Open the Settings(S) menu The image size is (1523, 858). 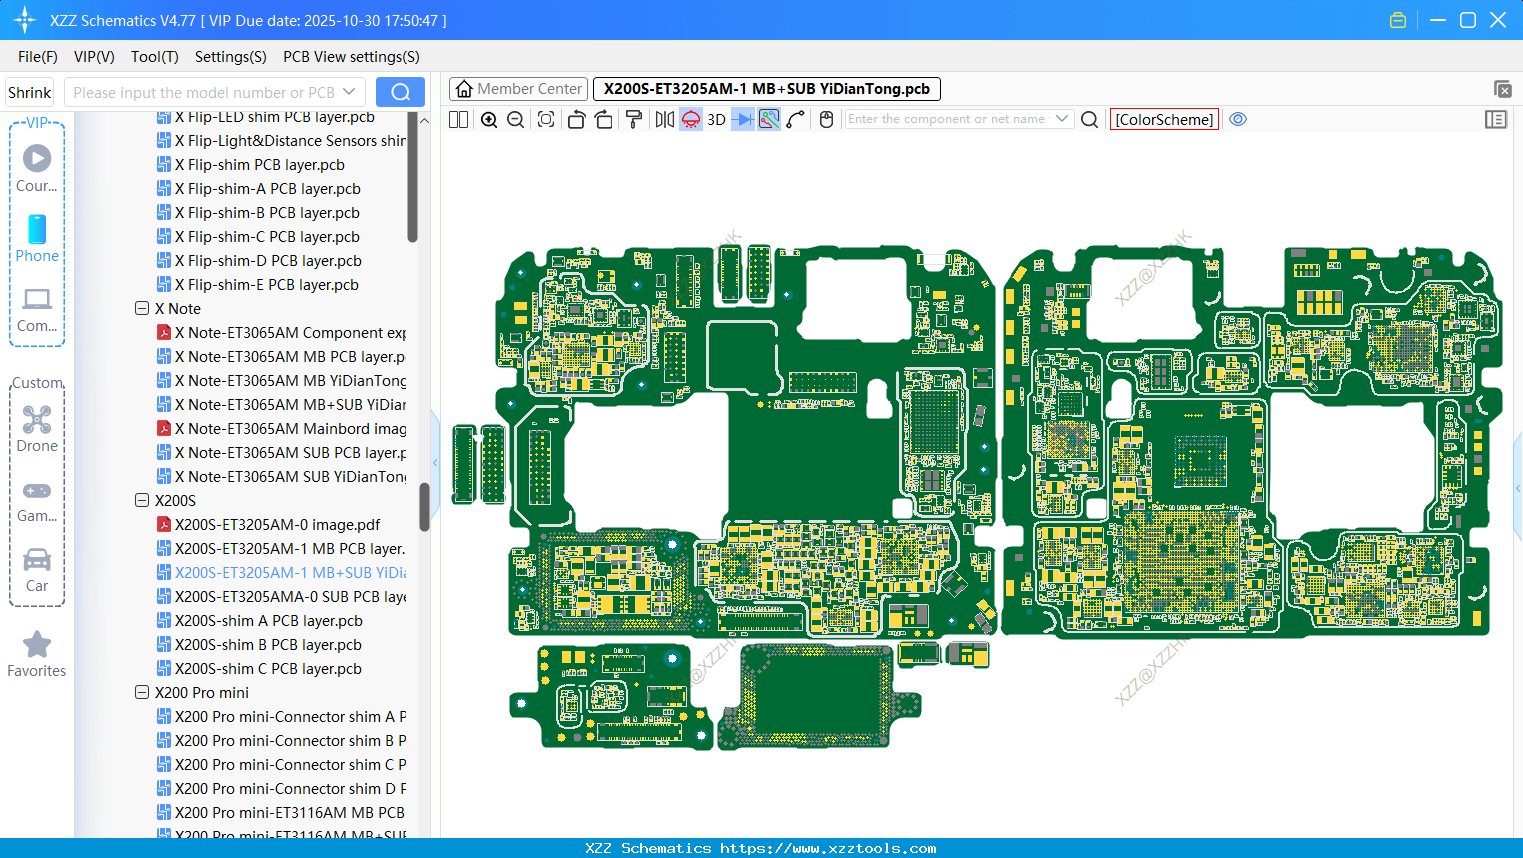point(230,57)
